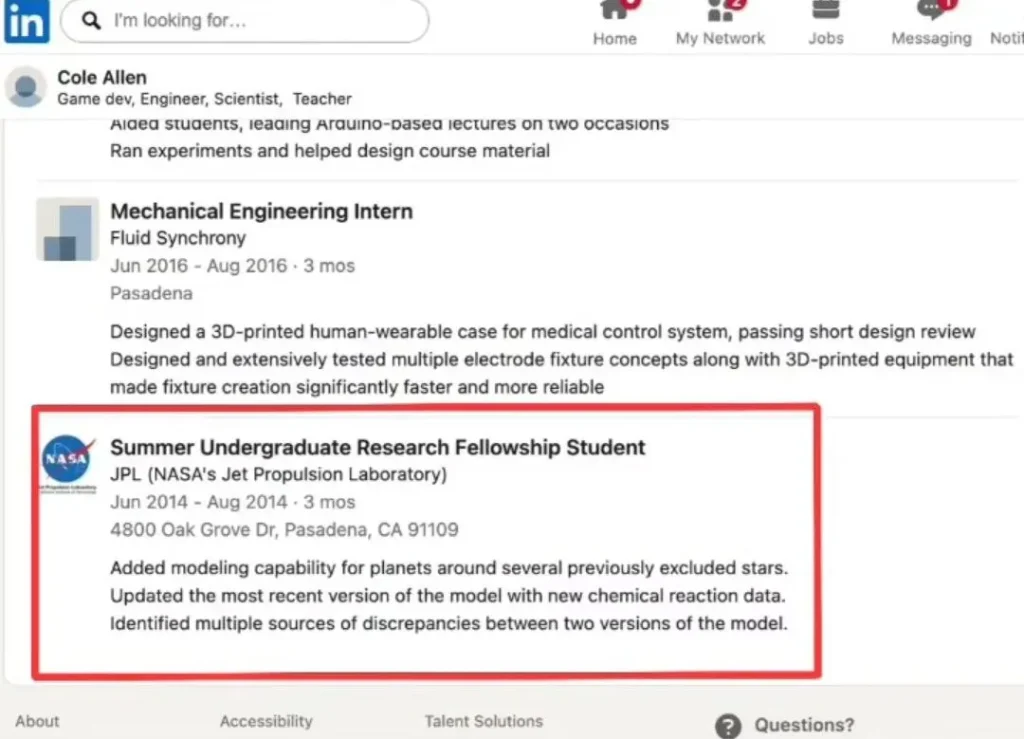Click the Cole Allen profile name
1024x739 pixels.
[x=102, y=78]
